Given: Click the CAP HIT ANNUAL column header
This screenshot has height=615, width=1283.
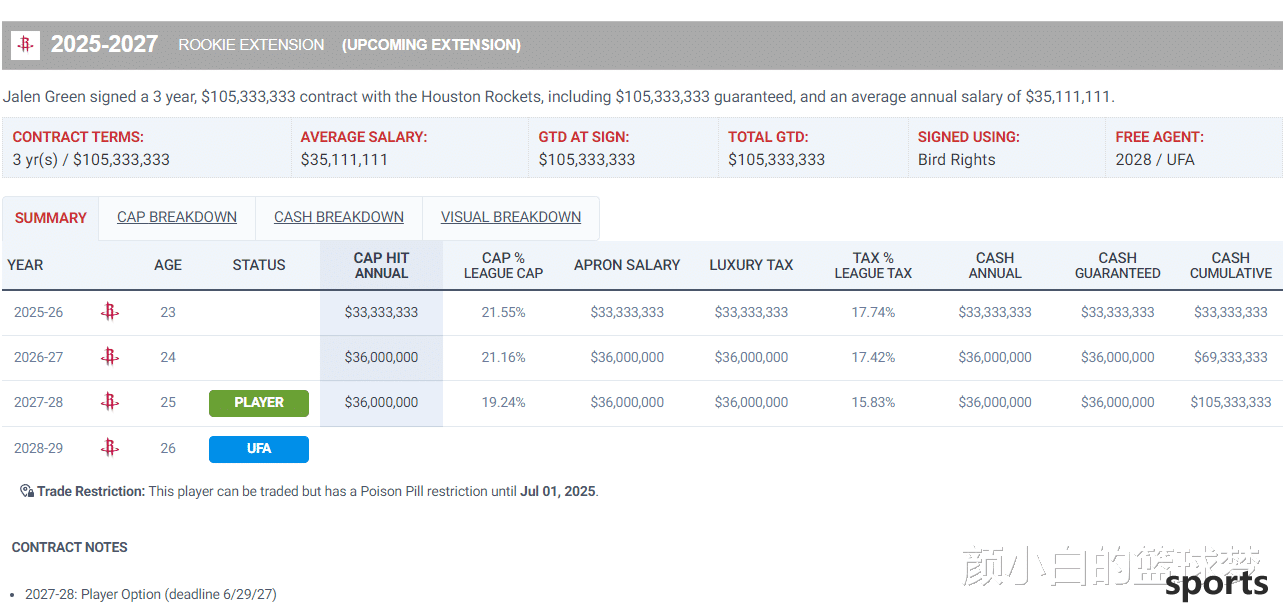Looking at the screenshot, I should tap(382, 265).
